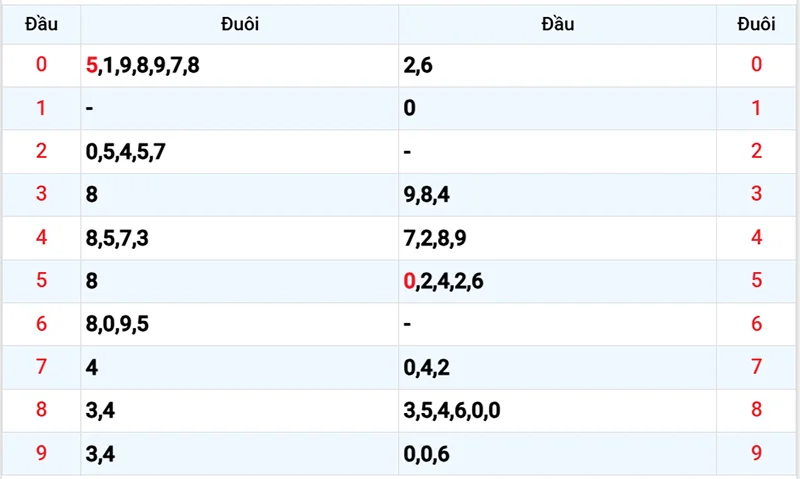Click the cell with values 0,0,6
Viewport: 800px width, 479px height.
tap(427, 454)
